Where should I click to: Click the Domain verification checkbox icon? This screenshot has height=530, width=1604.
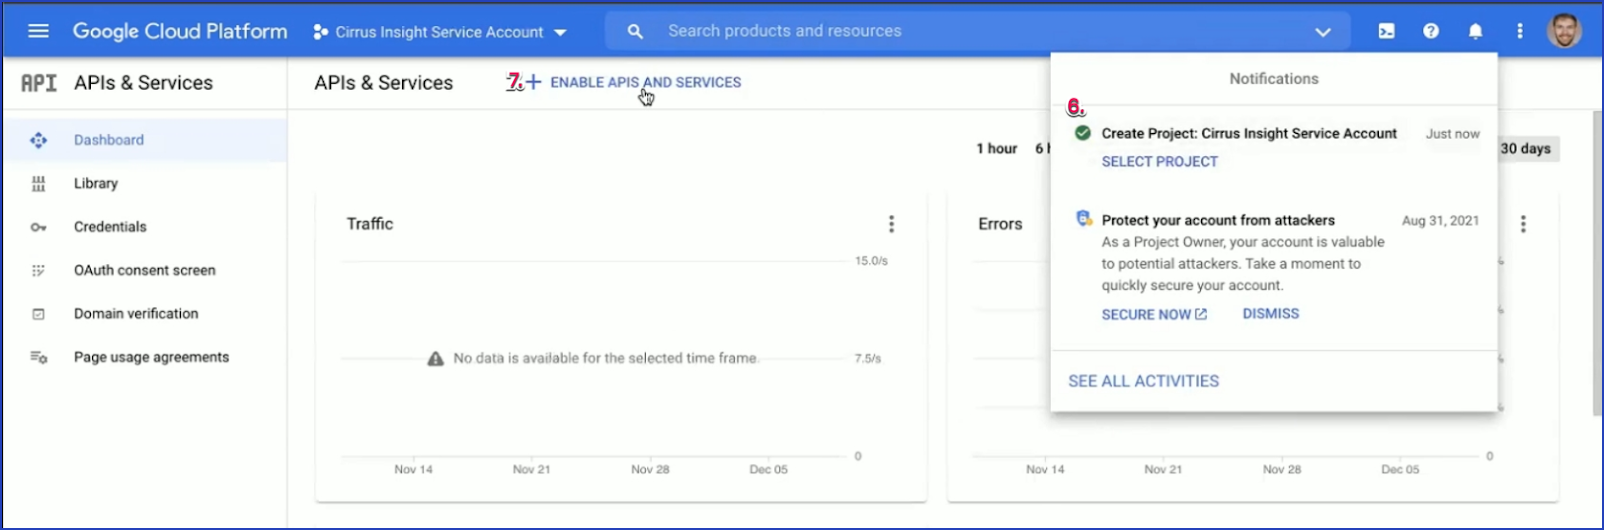coord(38,314)
